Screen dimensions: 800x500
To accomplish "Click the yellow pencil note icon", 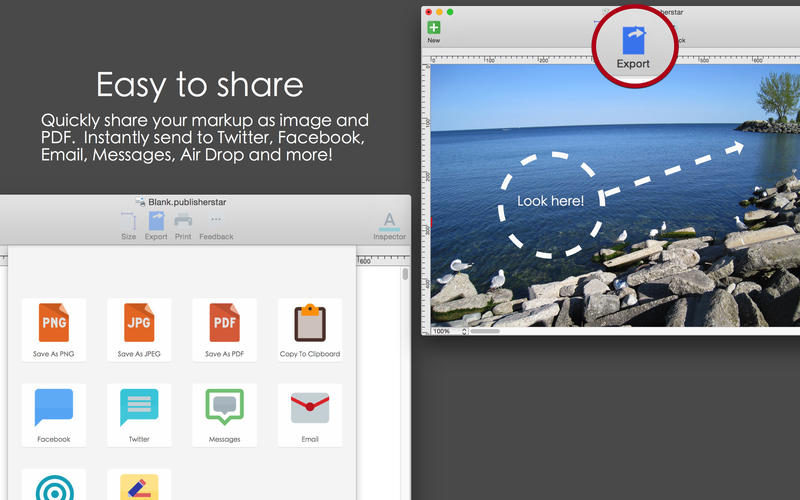I will (139, 487).
